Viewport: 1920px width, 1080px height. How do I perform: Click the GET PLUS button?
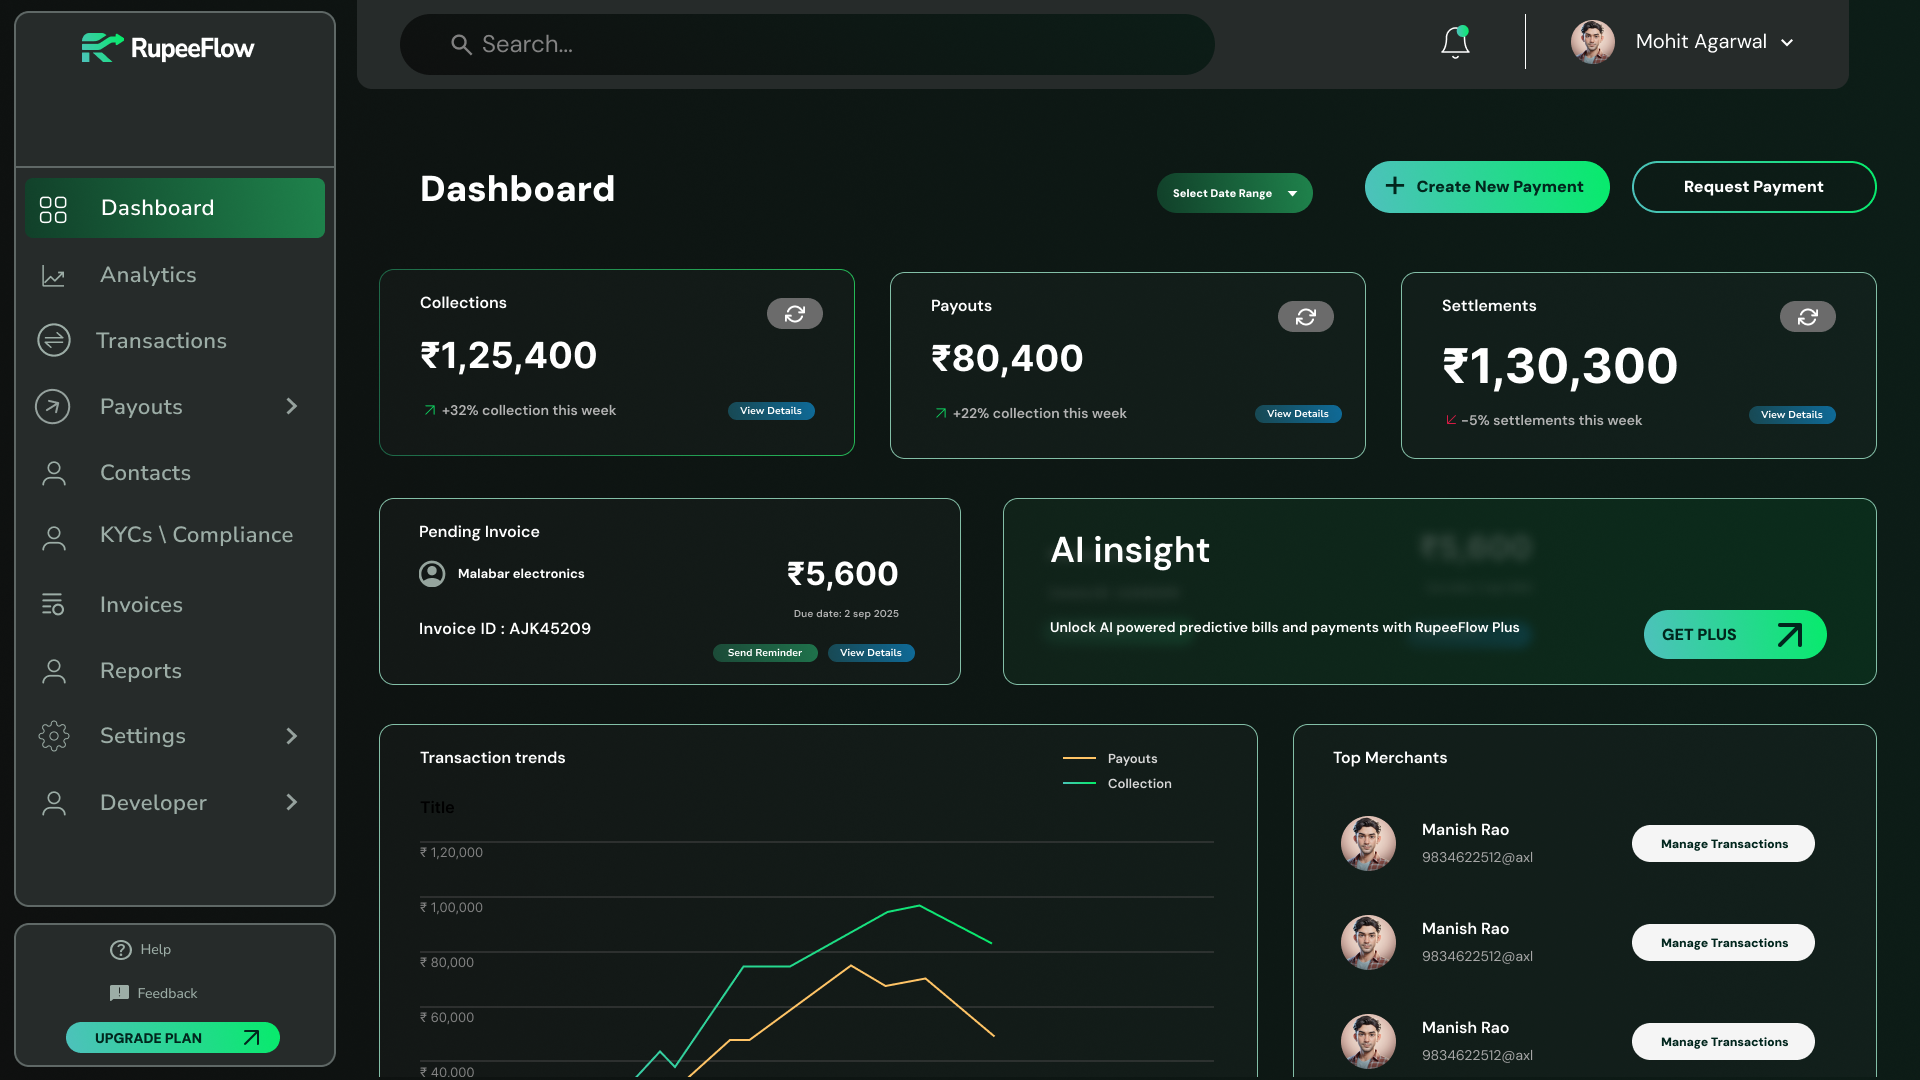1734,635
